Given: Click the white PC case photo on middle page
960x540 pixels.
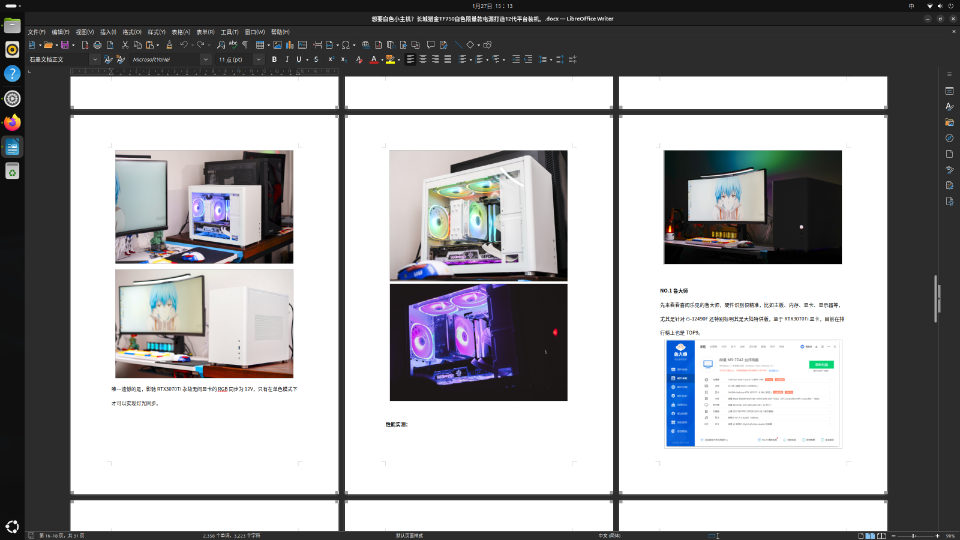Looking at the screenshot, I should coord(478,215).
